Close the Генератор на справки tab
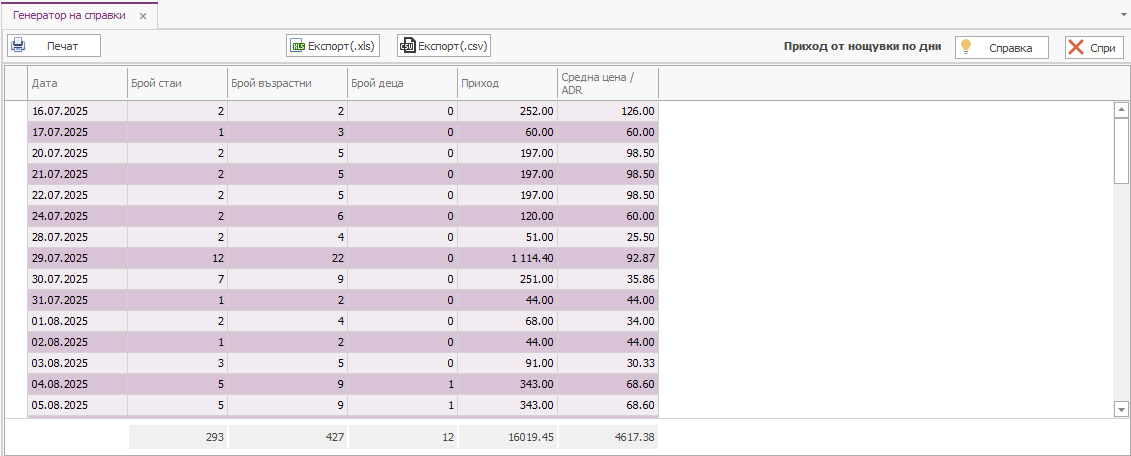Viewport: 1131px width, 456px height. (x=143, y=16)
